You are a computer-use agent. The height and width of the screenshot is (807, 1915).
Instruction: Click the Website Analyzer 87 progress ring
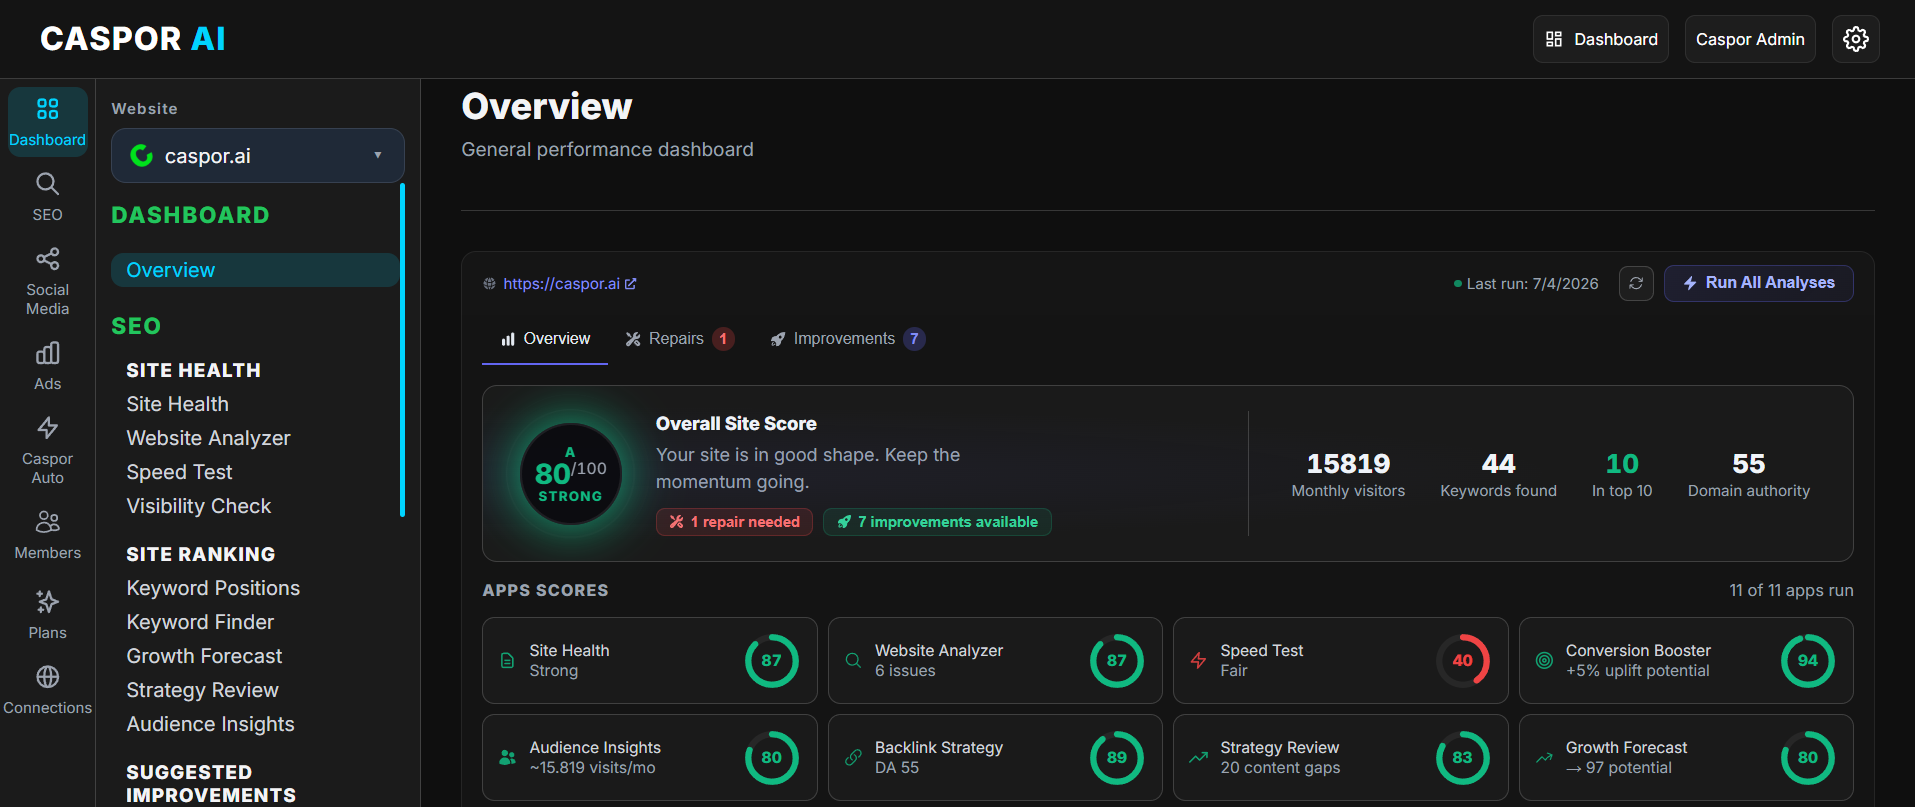click(1117, 660)
